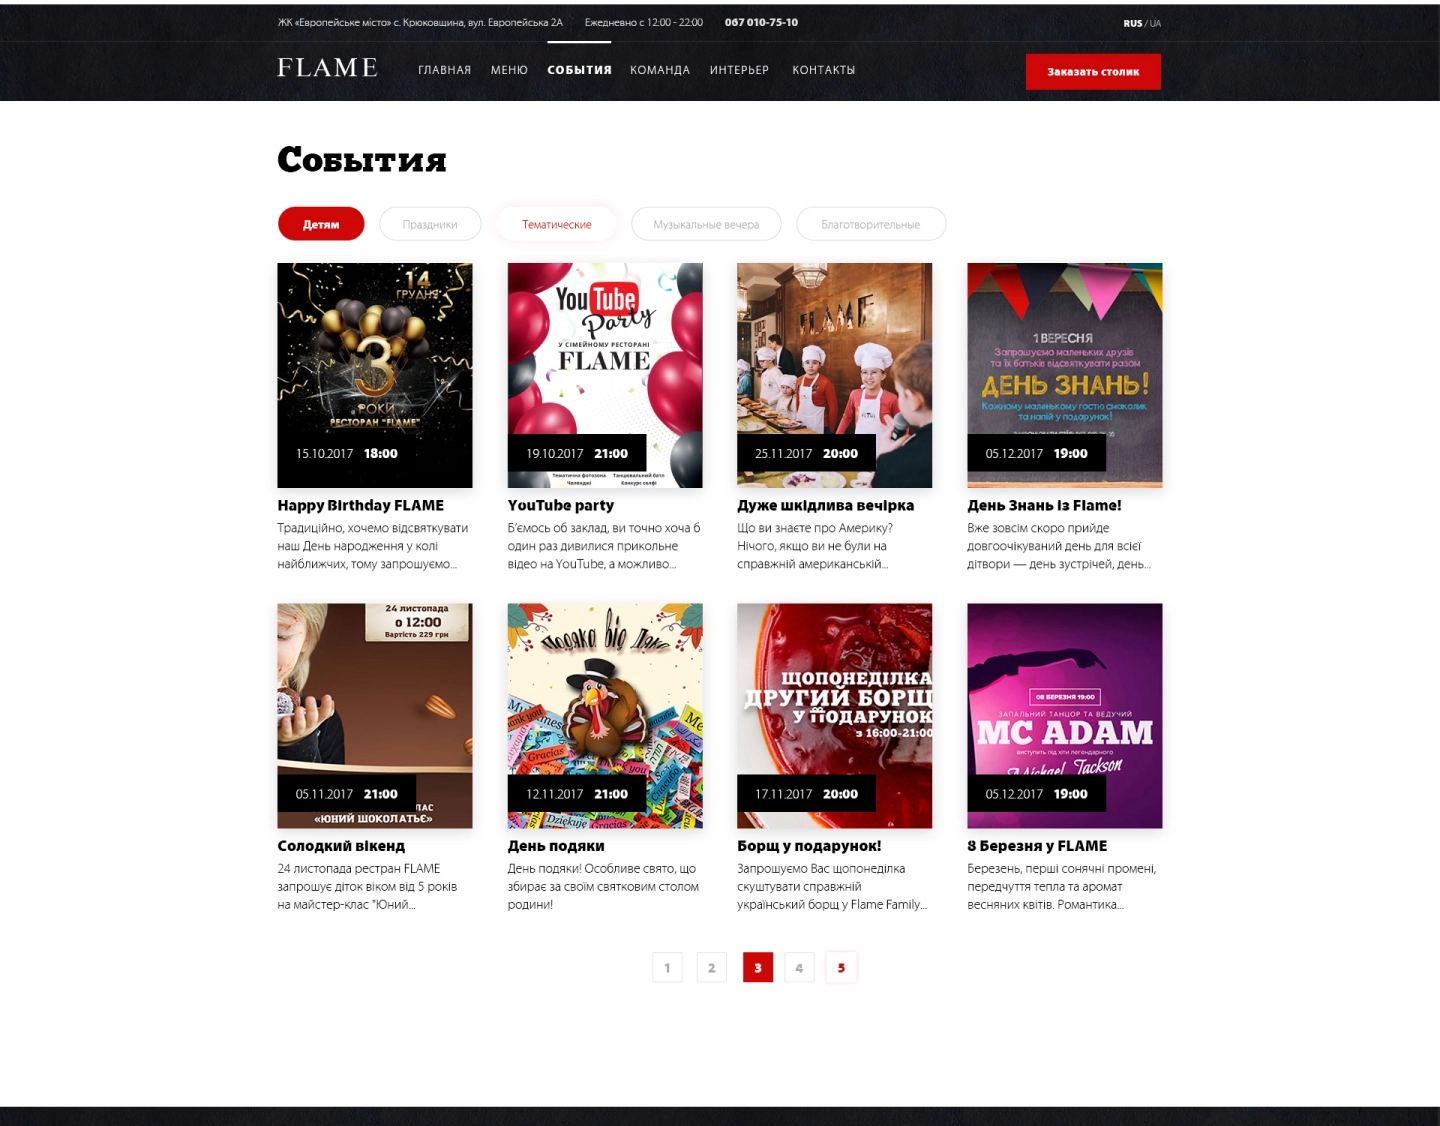Screen dimensions: 1440x1126
Task: Choose the Благотворительные filter
Action: (870, 224)
